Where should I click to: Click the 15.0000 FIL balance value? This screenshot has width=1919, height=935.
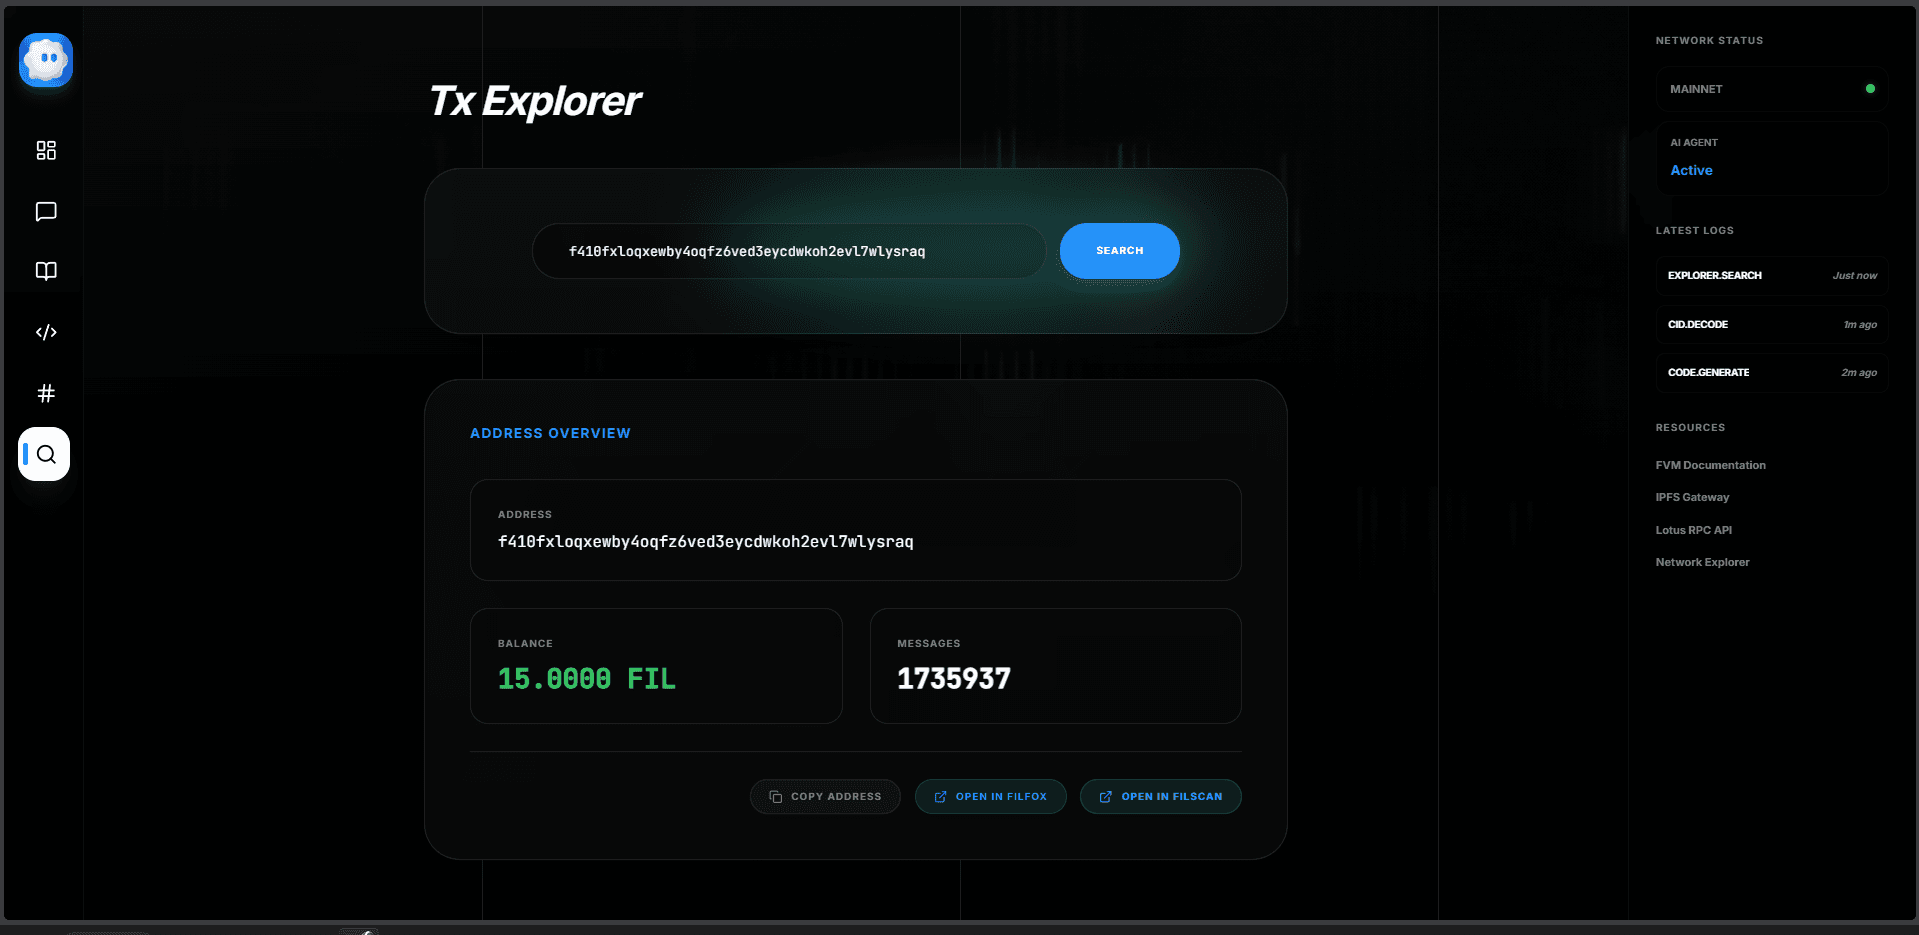pos(586,679)
